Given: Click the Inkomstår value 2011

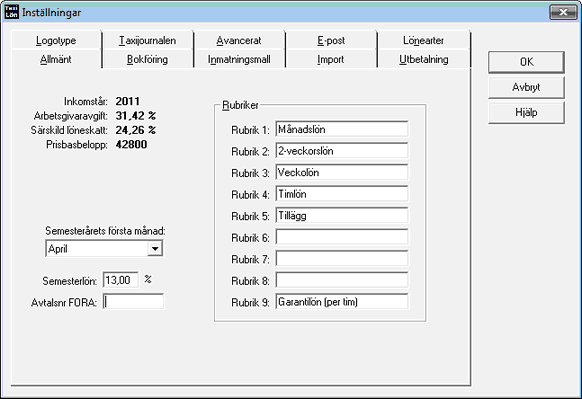Looking at the screenshot, I should 128,101.
